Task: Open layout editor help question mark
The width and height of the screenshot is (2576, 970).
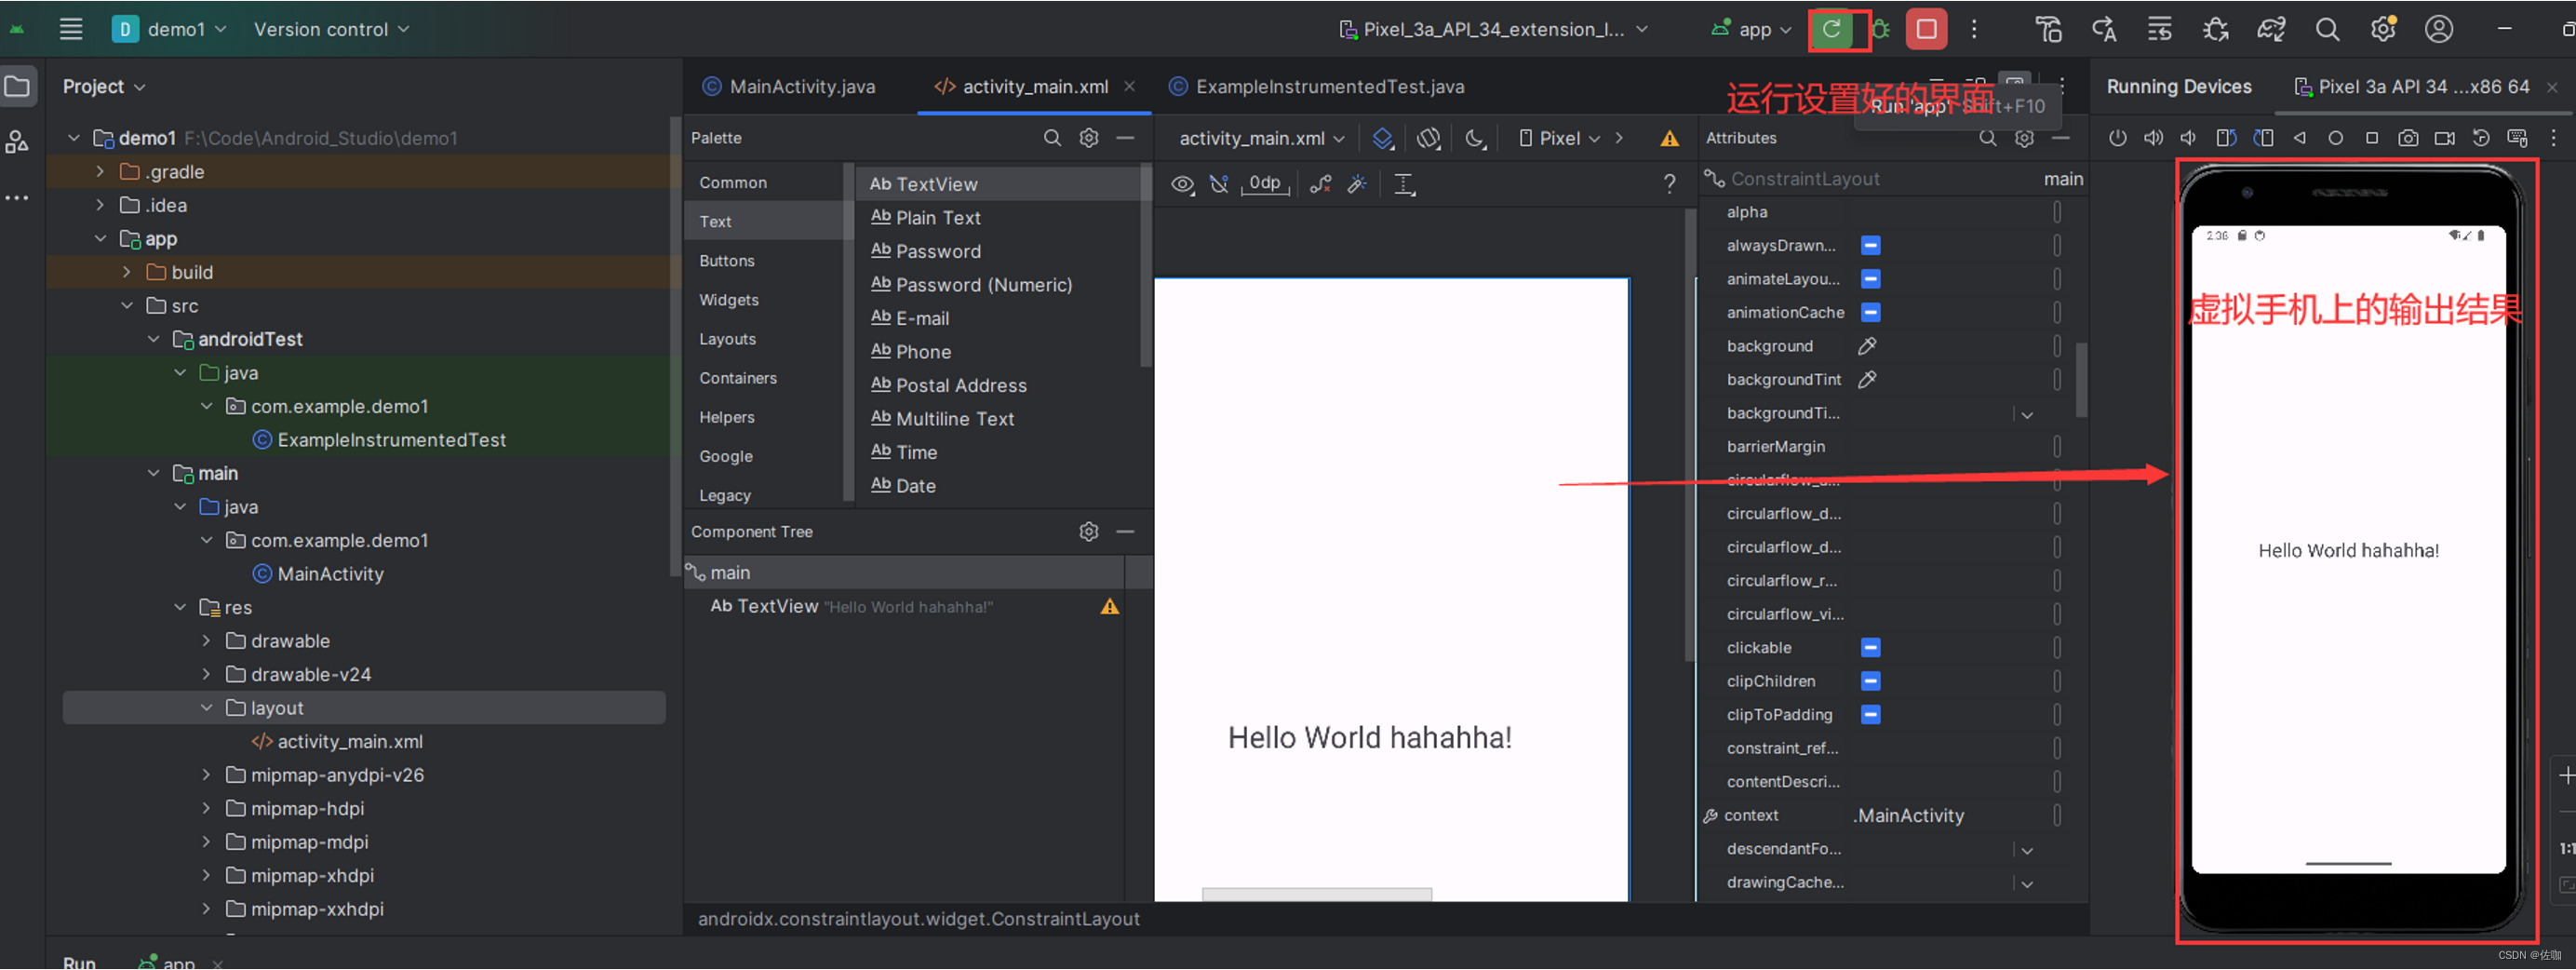Action: pyautogui.click(x=1668, y=184)
